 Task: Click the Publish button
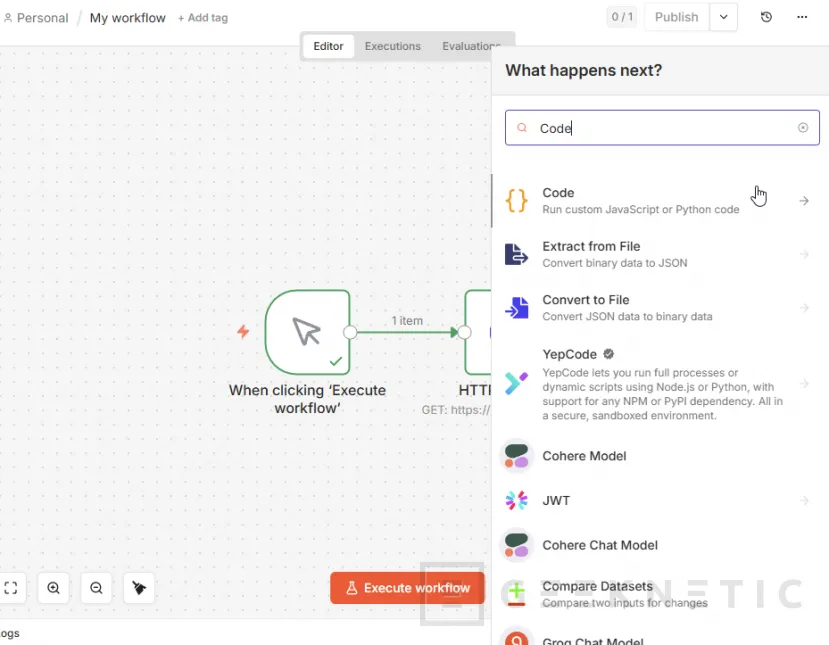coord(676,17)
